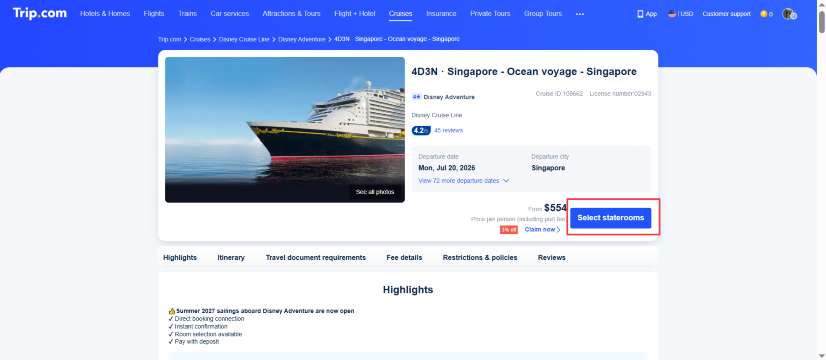Image resolution: width=826 pixels, height=360 pixels.
Task: Click departure date Mon, Jul 20, 2026
Action: click(447, 168)
